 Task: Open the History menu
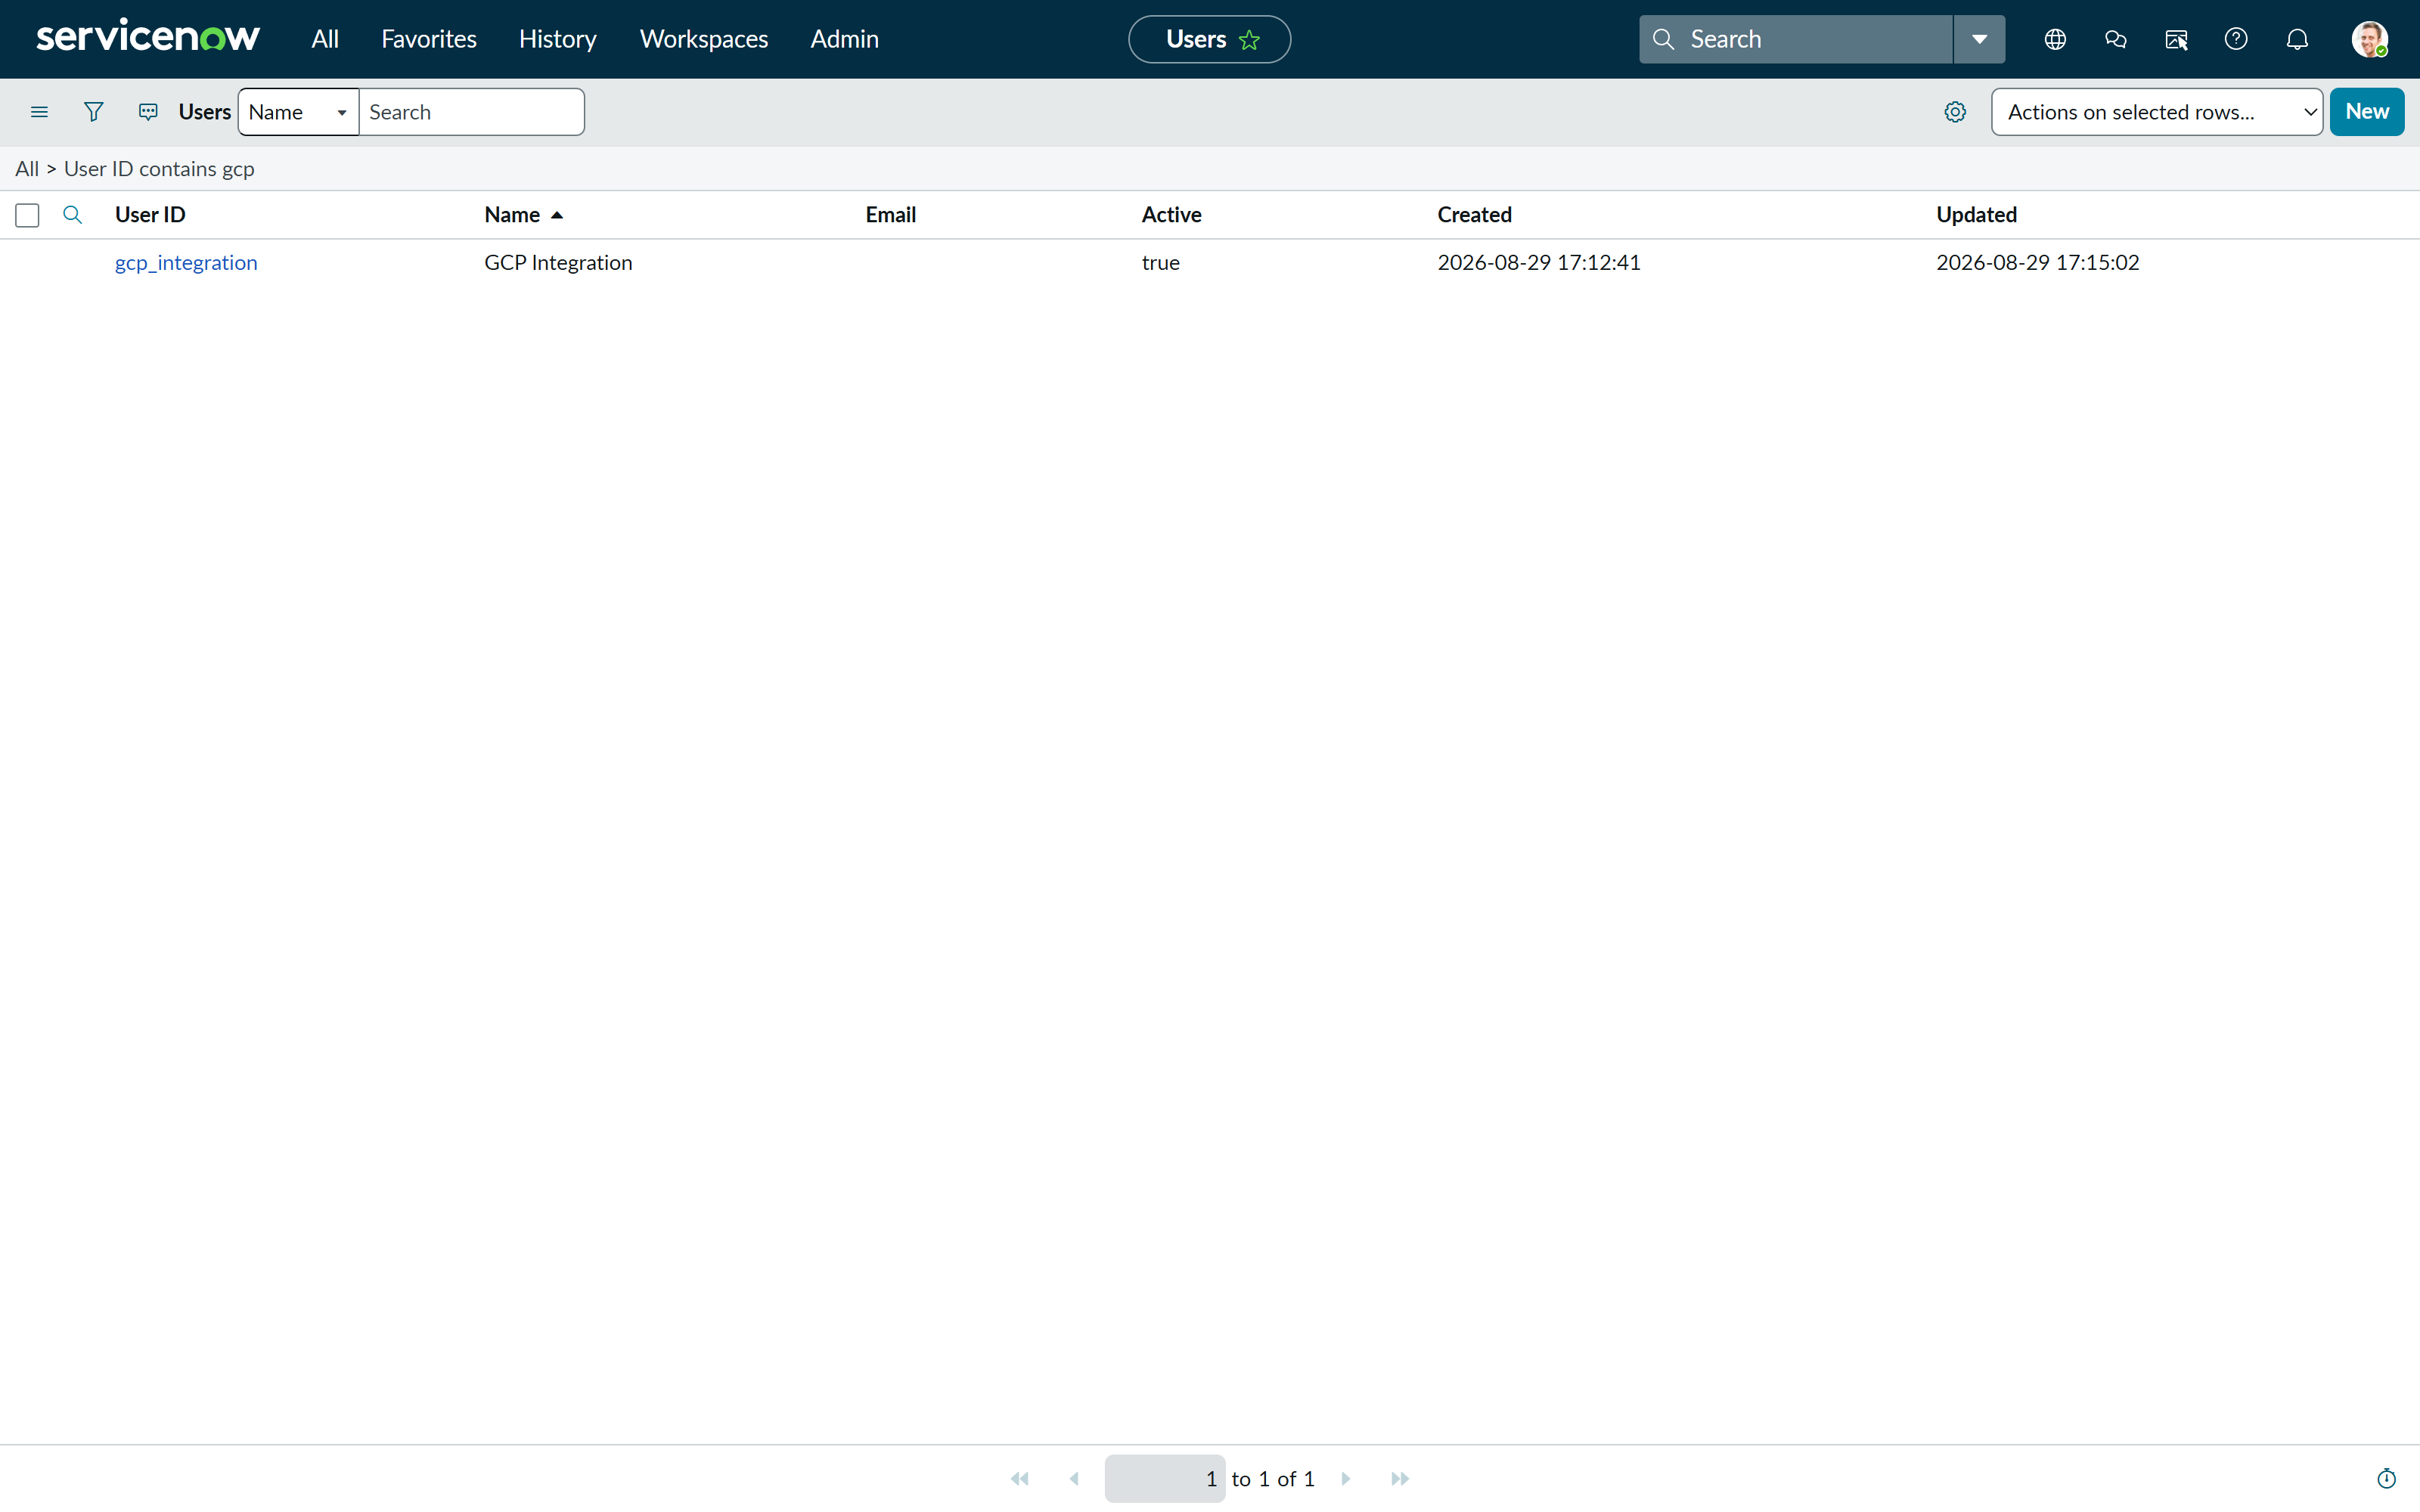tap(557, 39)
